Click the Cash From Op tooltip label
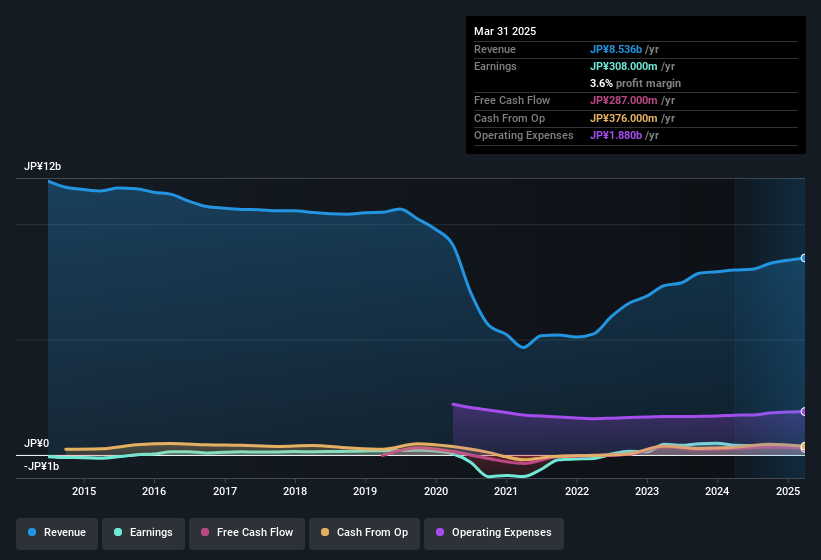Image resolution: width=821 pixels, height=560 pixels. point(509,118)
